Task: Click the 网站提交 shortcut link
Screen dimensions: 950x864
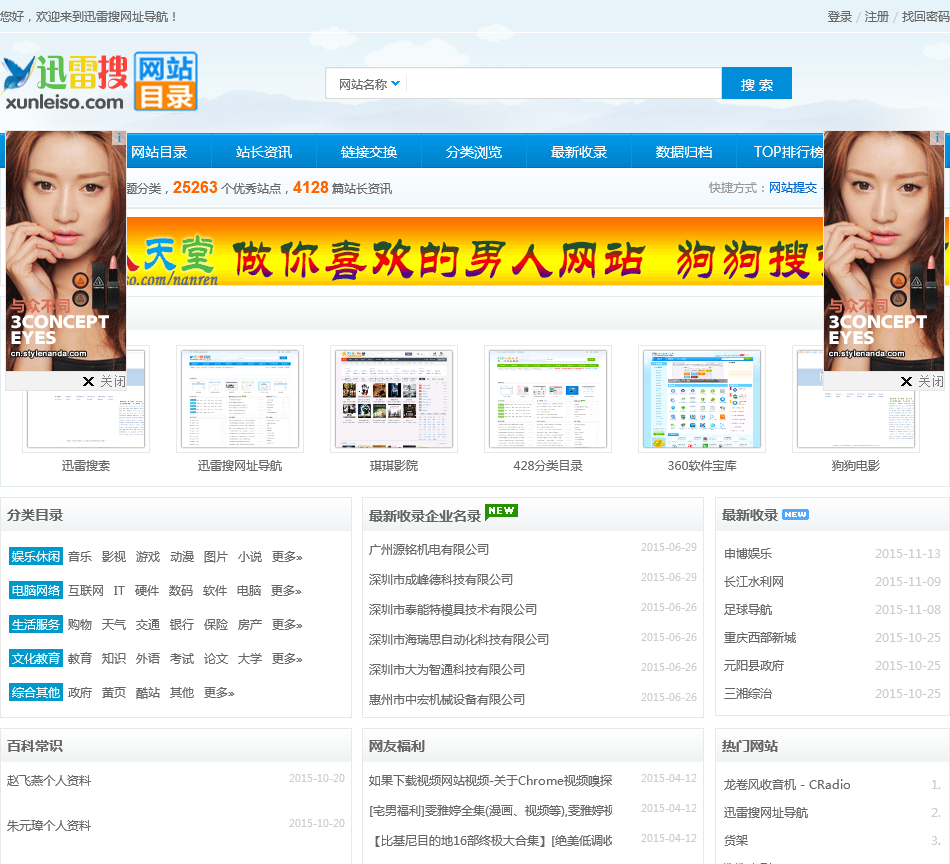Action: (x=793, y=188)
